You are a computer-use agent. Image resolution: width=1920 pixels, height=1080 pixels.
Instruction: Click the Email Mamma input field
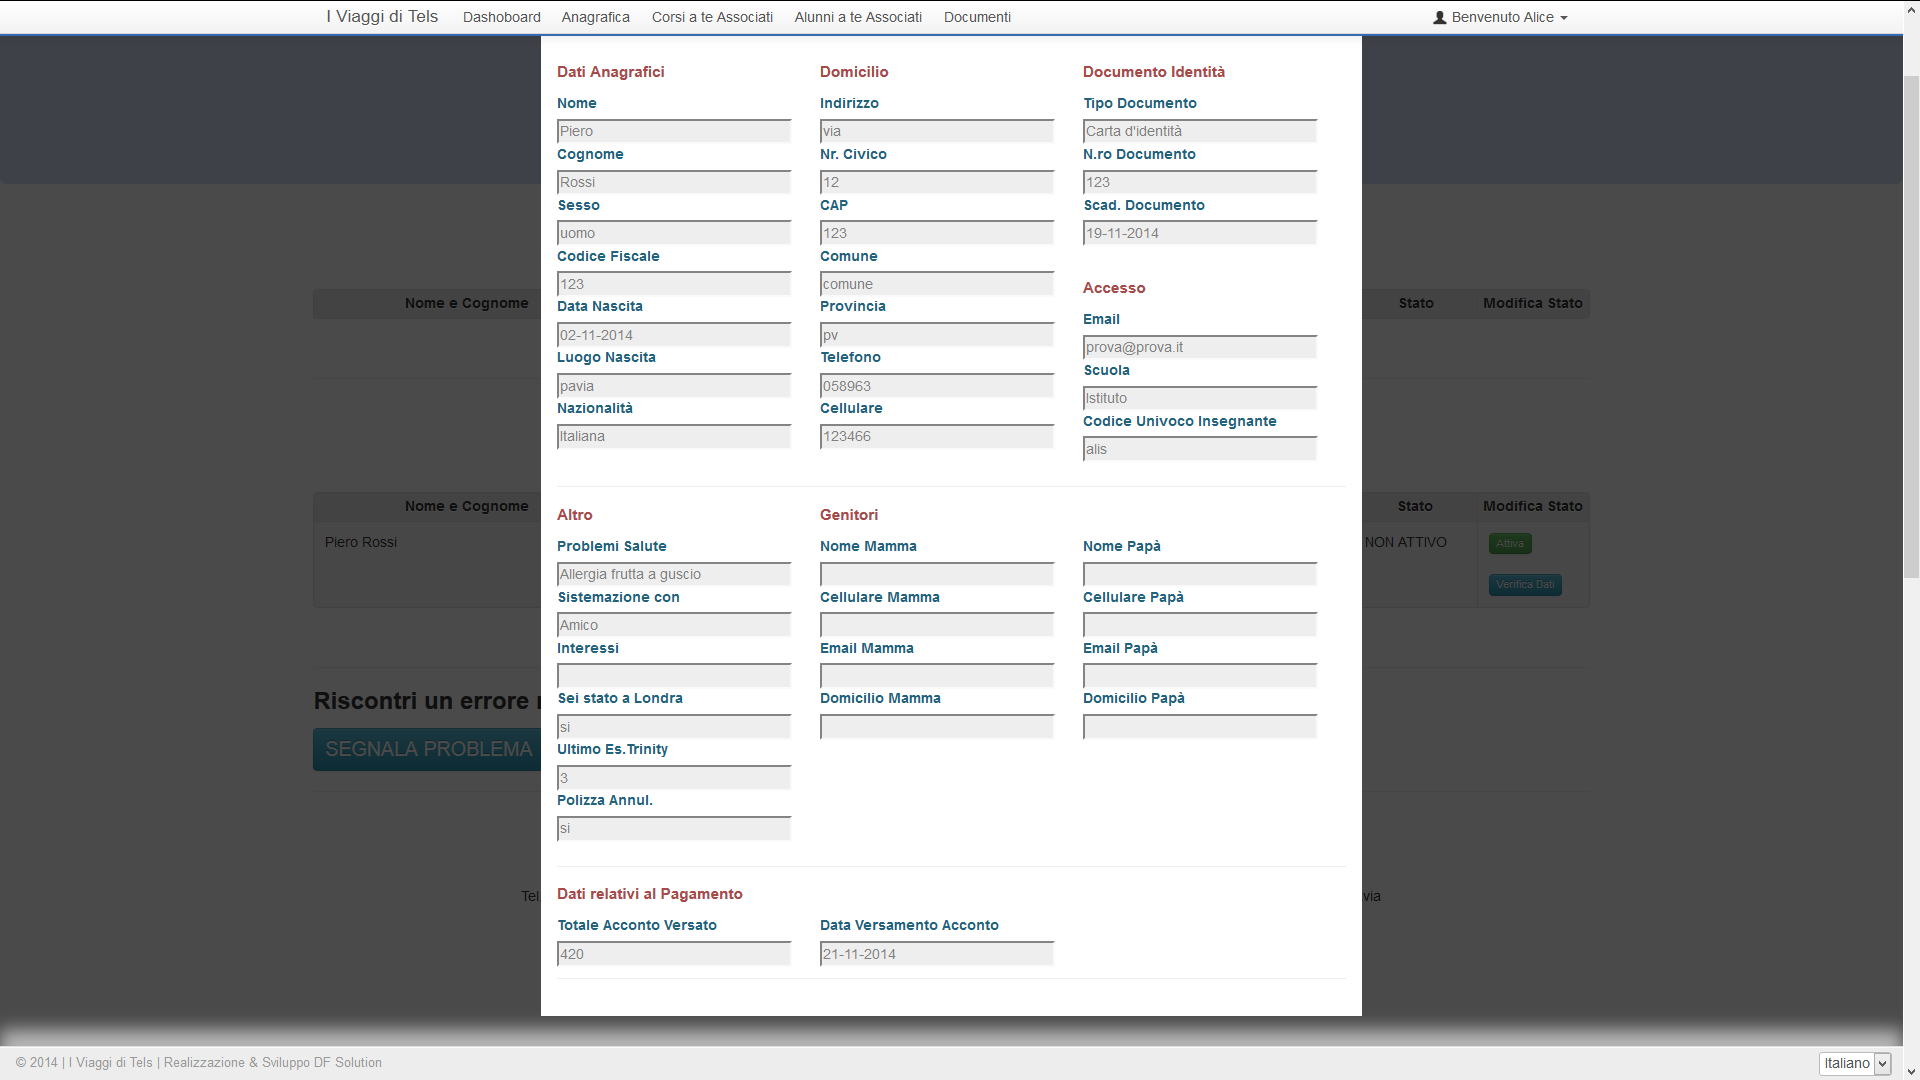coord(936,676)
